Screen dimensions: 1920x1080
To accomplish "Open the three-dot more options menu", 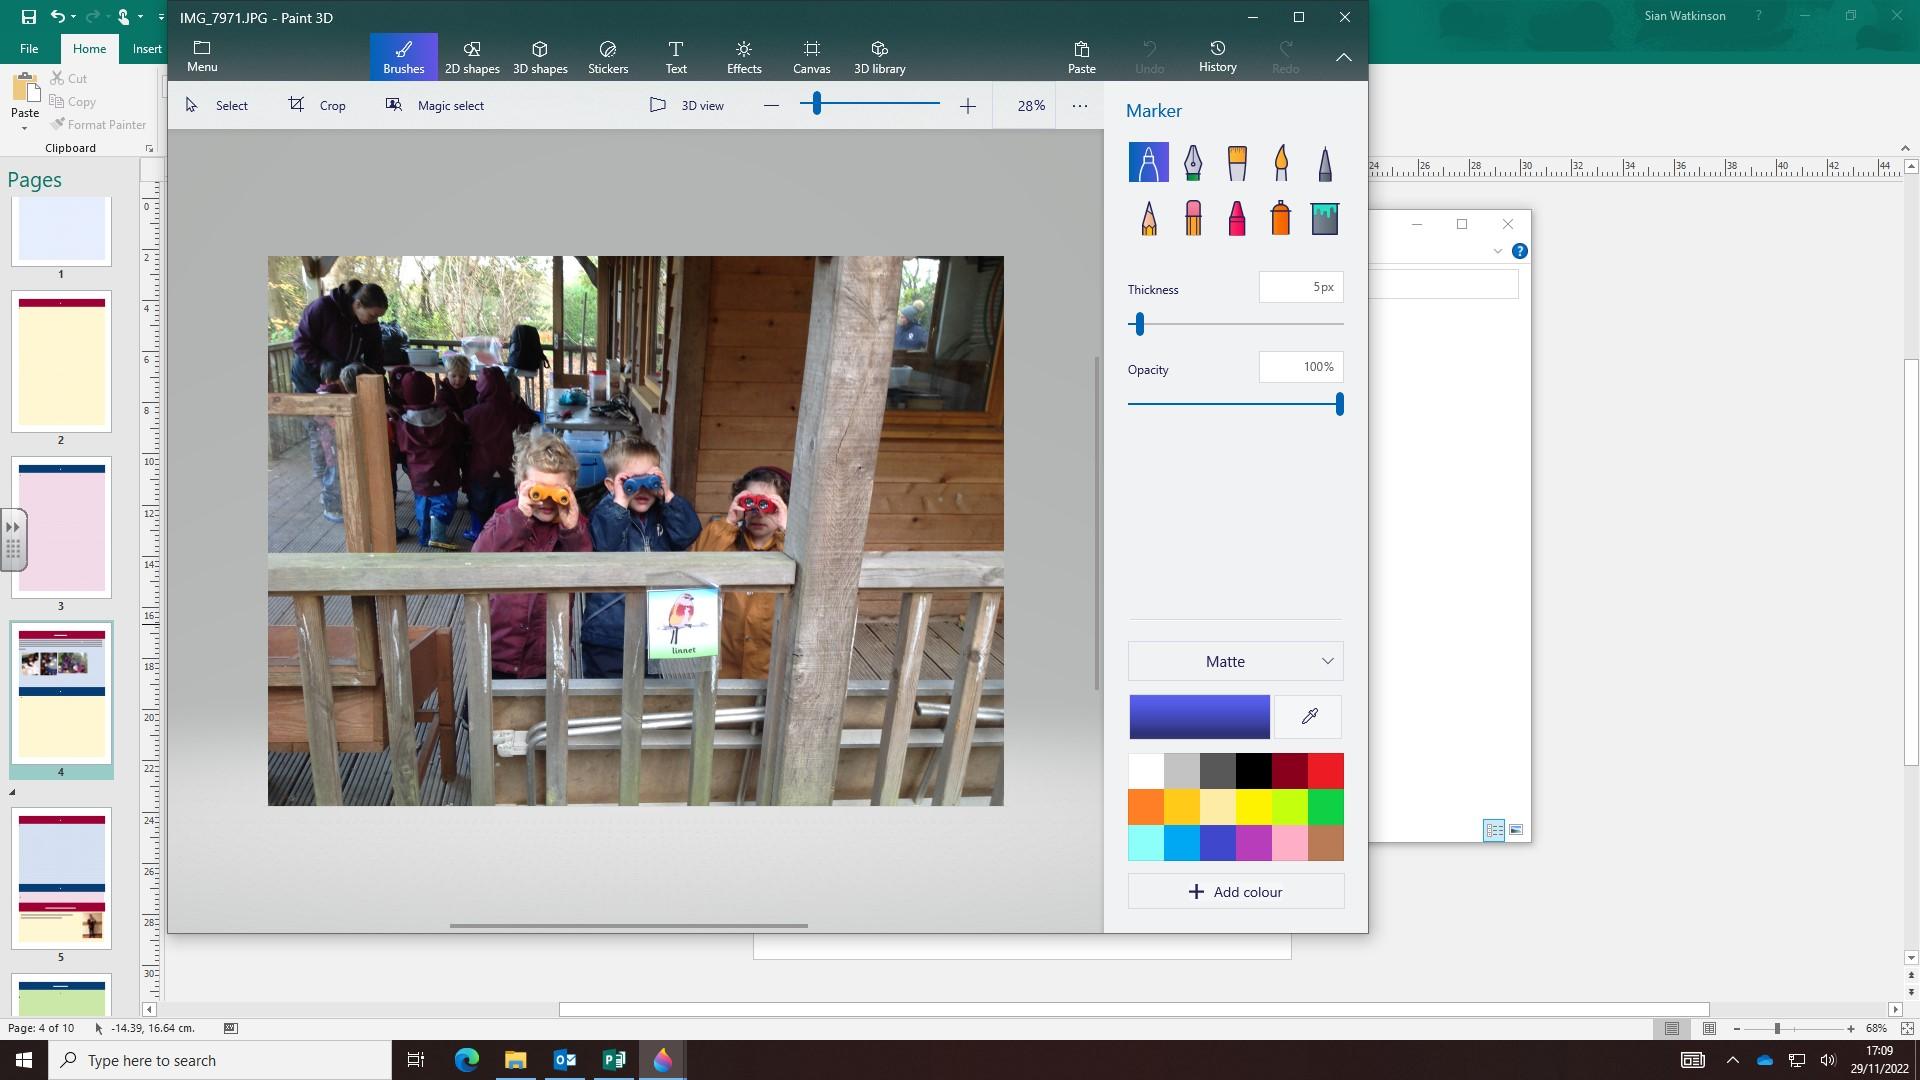I will pos(1080,105).
